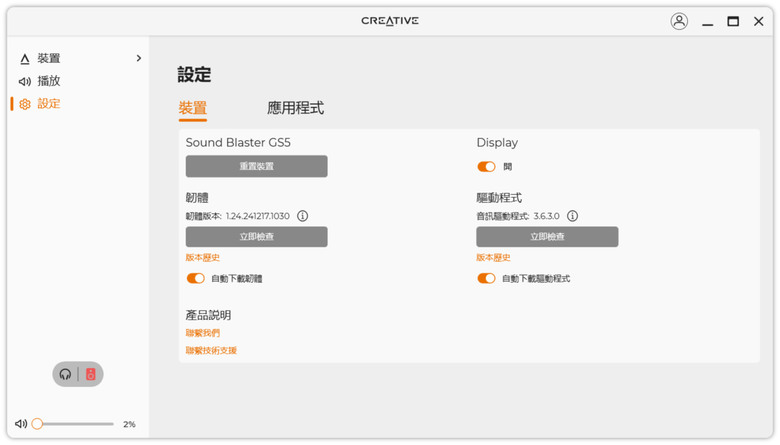Screen dimensions: 780x445
Task: Check firmware with 立即檢查 button
Action: click(257, 237)
